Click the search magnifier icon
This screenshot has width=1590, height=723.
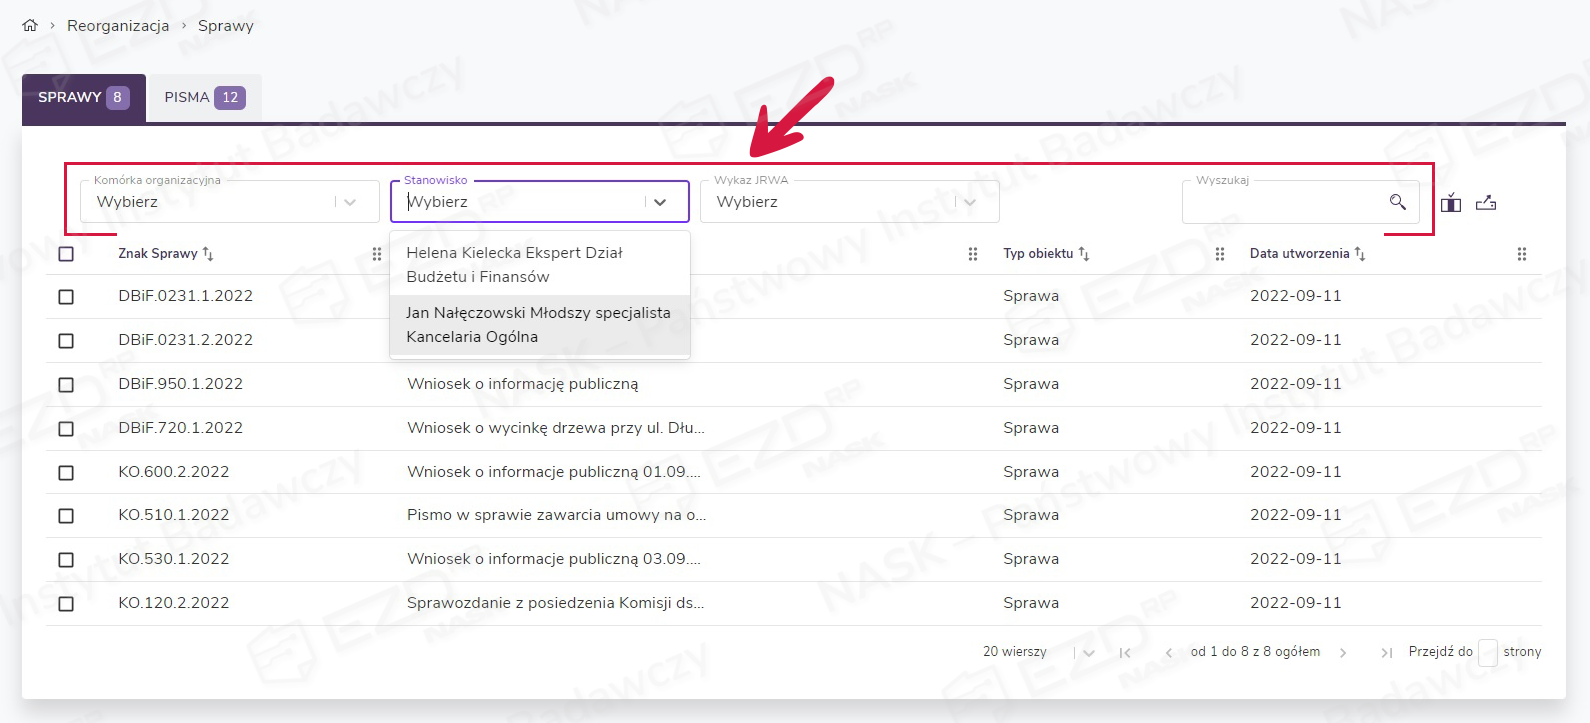(1397, 202)
